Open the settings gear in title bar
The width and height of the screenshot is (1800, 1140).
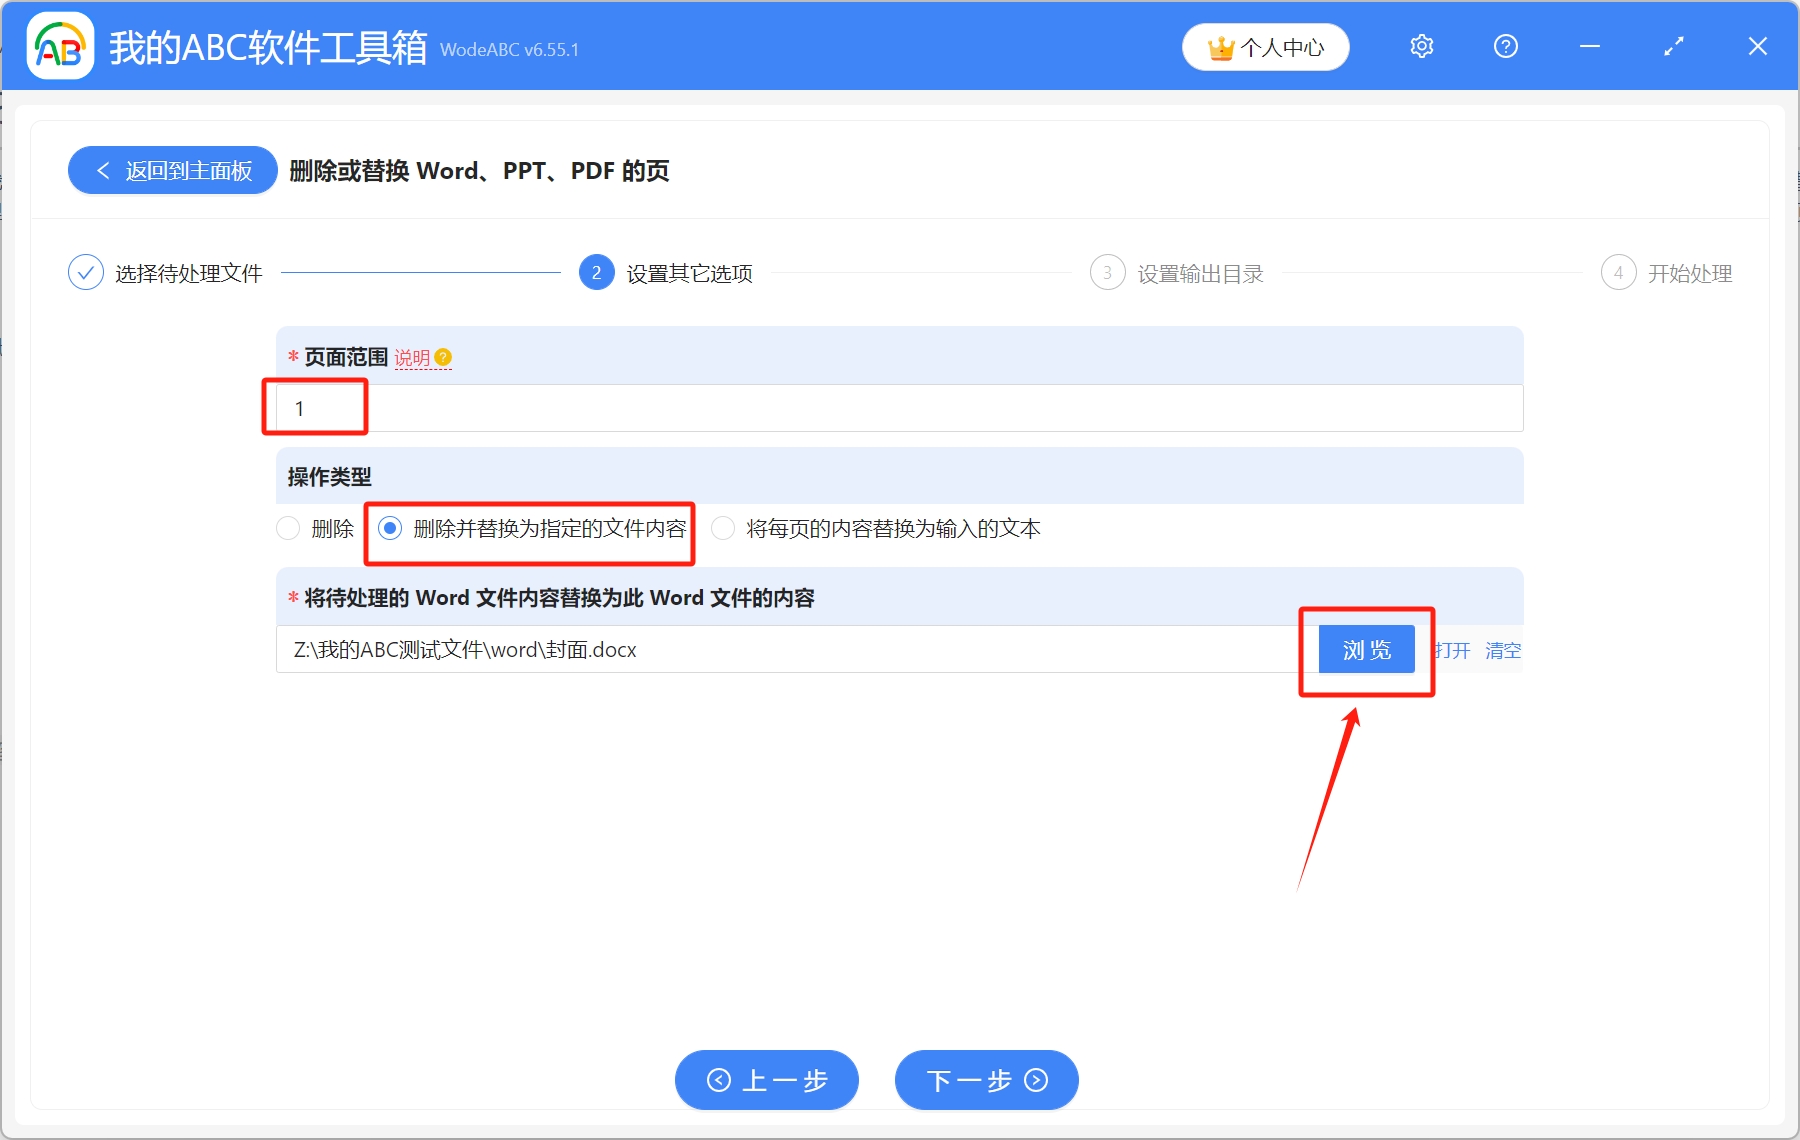click(1421, 46)
